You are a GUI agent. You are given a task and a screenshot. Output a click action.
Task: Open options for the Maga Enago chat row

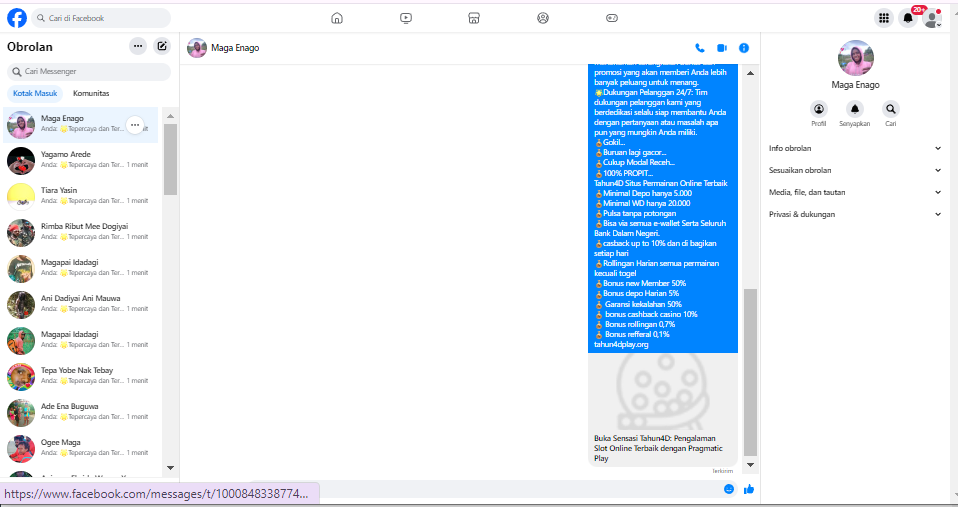(135, 125)
